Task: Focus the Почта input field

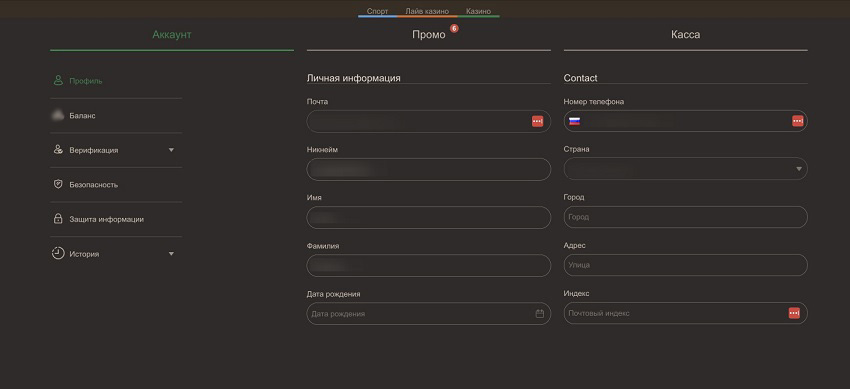Action: (x=429, y=121)
